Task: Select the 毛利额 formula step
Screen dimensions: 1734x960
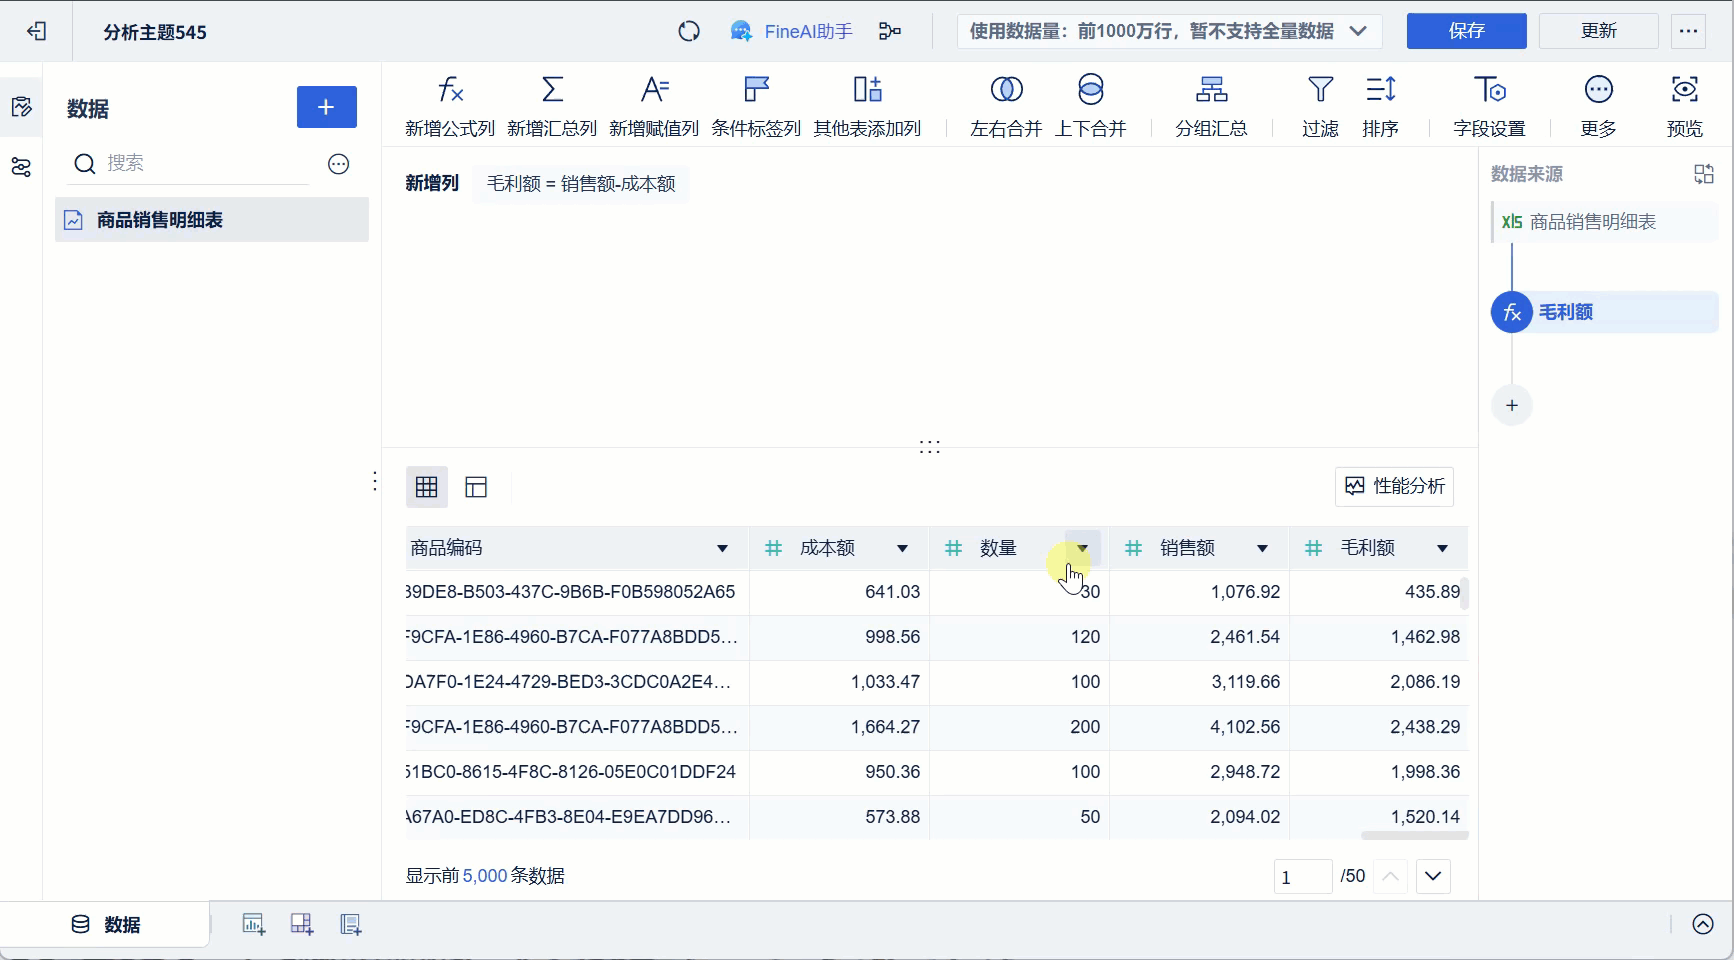Action: [x=1605, y=312]
